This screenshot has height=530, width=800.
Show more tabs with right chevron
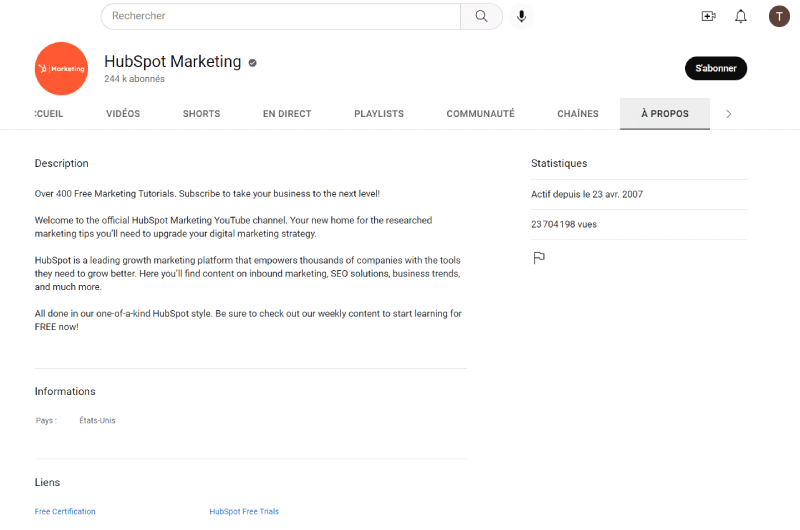click(729, 114)
